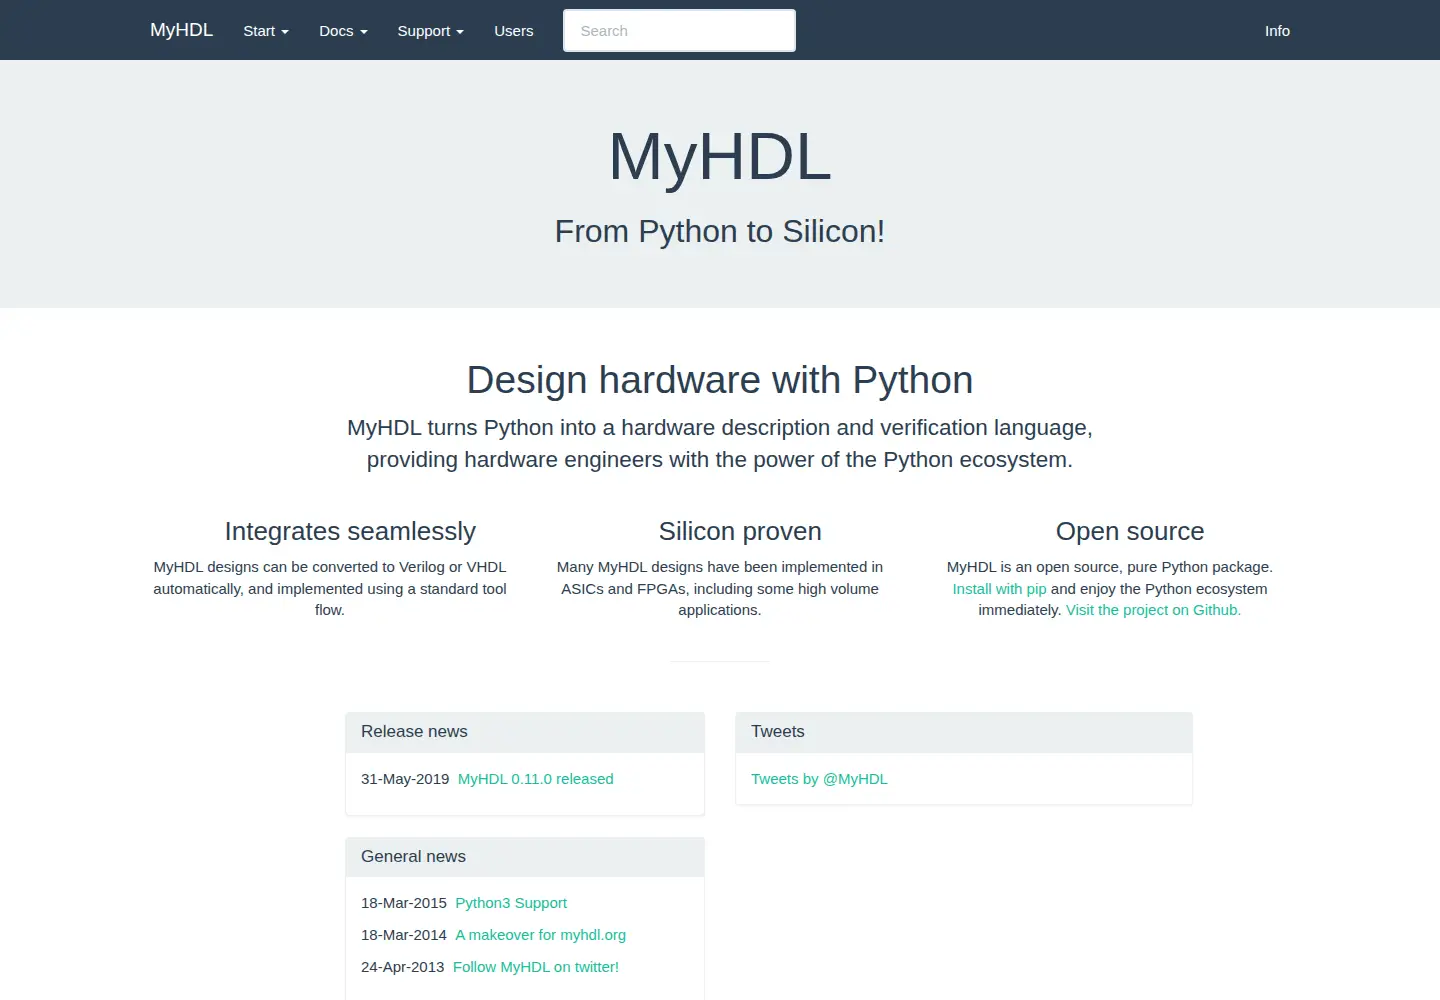1440x1000 pixels.
Task: Open the Support dropdown menu
Action: pyautogui.click(x=430, y=31)
